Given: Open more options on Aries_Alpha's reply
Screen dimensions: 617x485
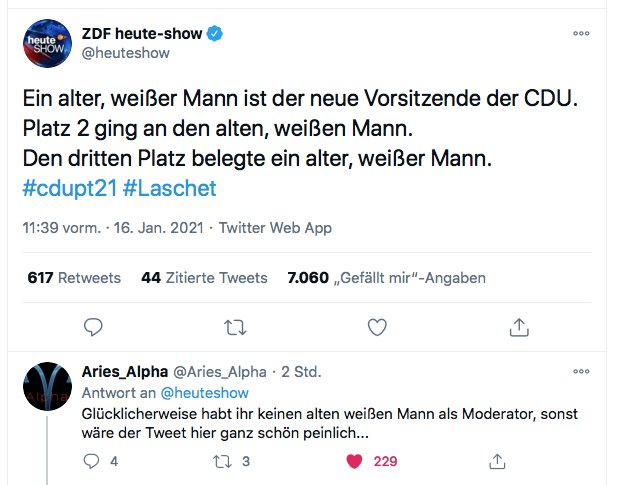Looking at the screenshot, I should point(581,371).
